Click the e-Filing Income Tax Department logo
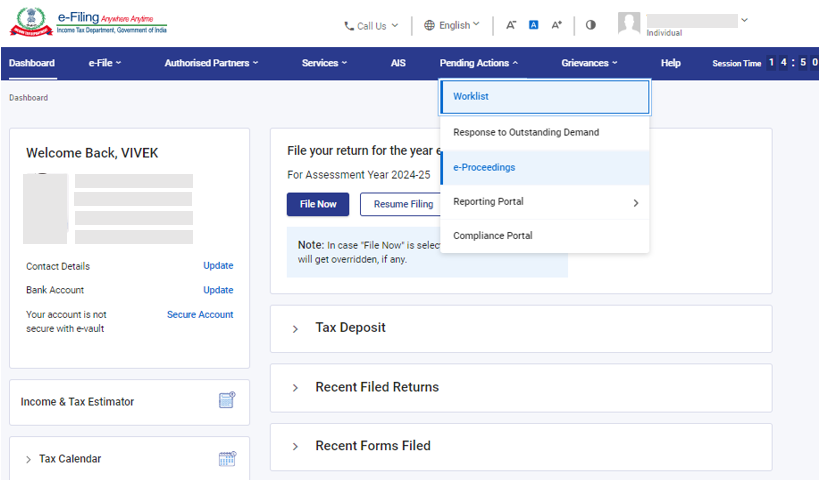This screenshot has height=483, width=826. [88, 24]
